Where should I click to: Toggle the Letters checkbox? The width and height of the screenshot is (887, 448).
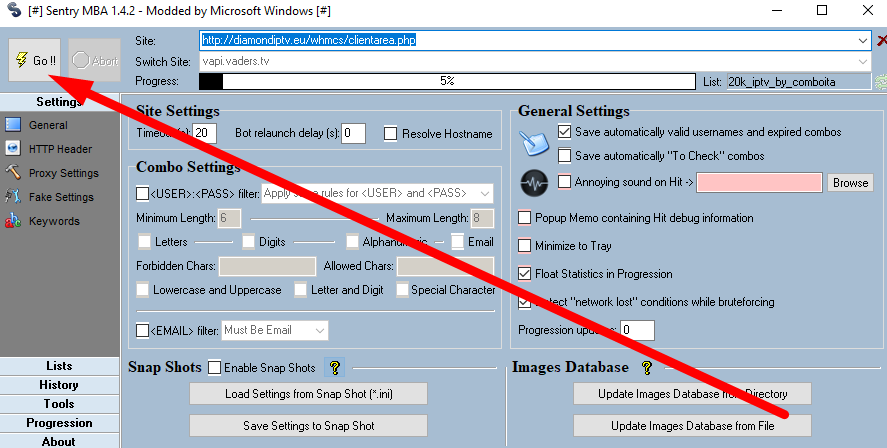[144, 242]
